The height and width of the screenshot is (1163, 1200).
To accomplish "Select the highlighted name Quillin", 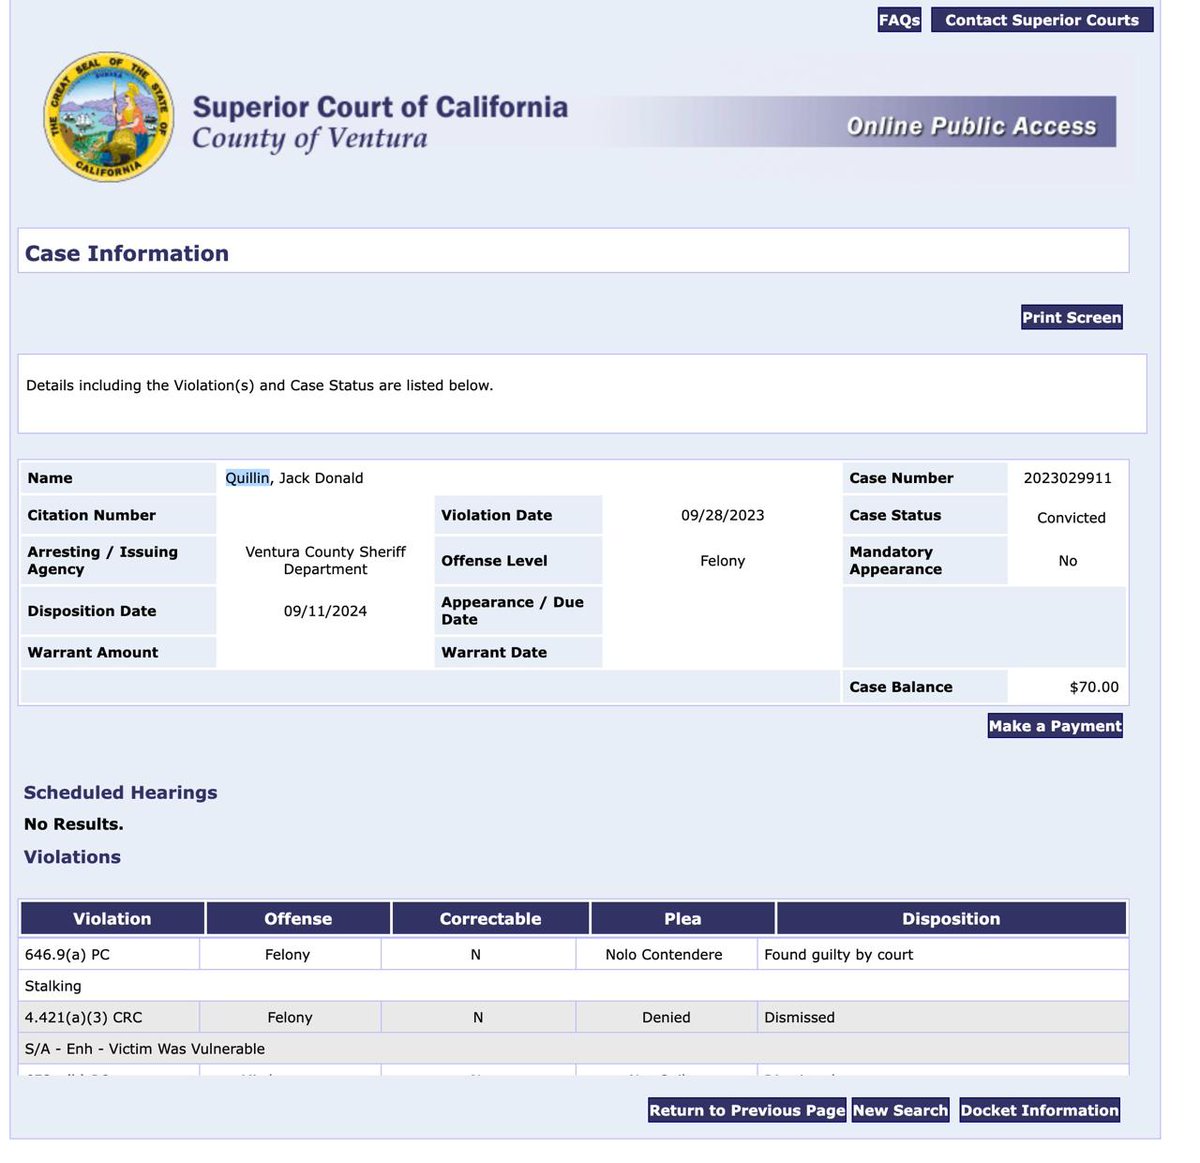I will point(247,478).
